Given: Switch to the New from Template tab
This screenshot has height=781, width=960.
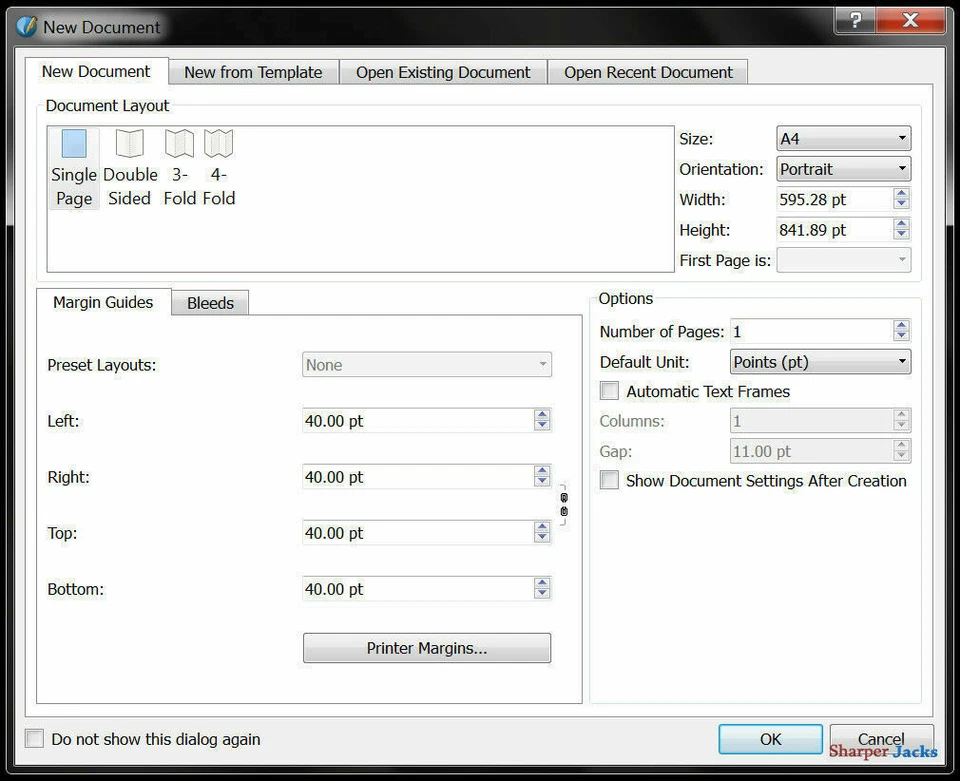Looking at the screenshot, I should [253, 71].
